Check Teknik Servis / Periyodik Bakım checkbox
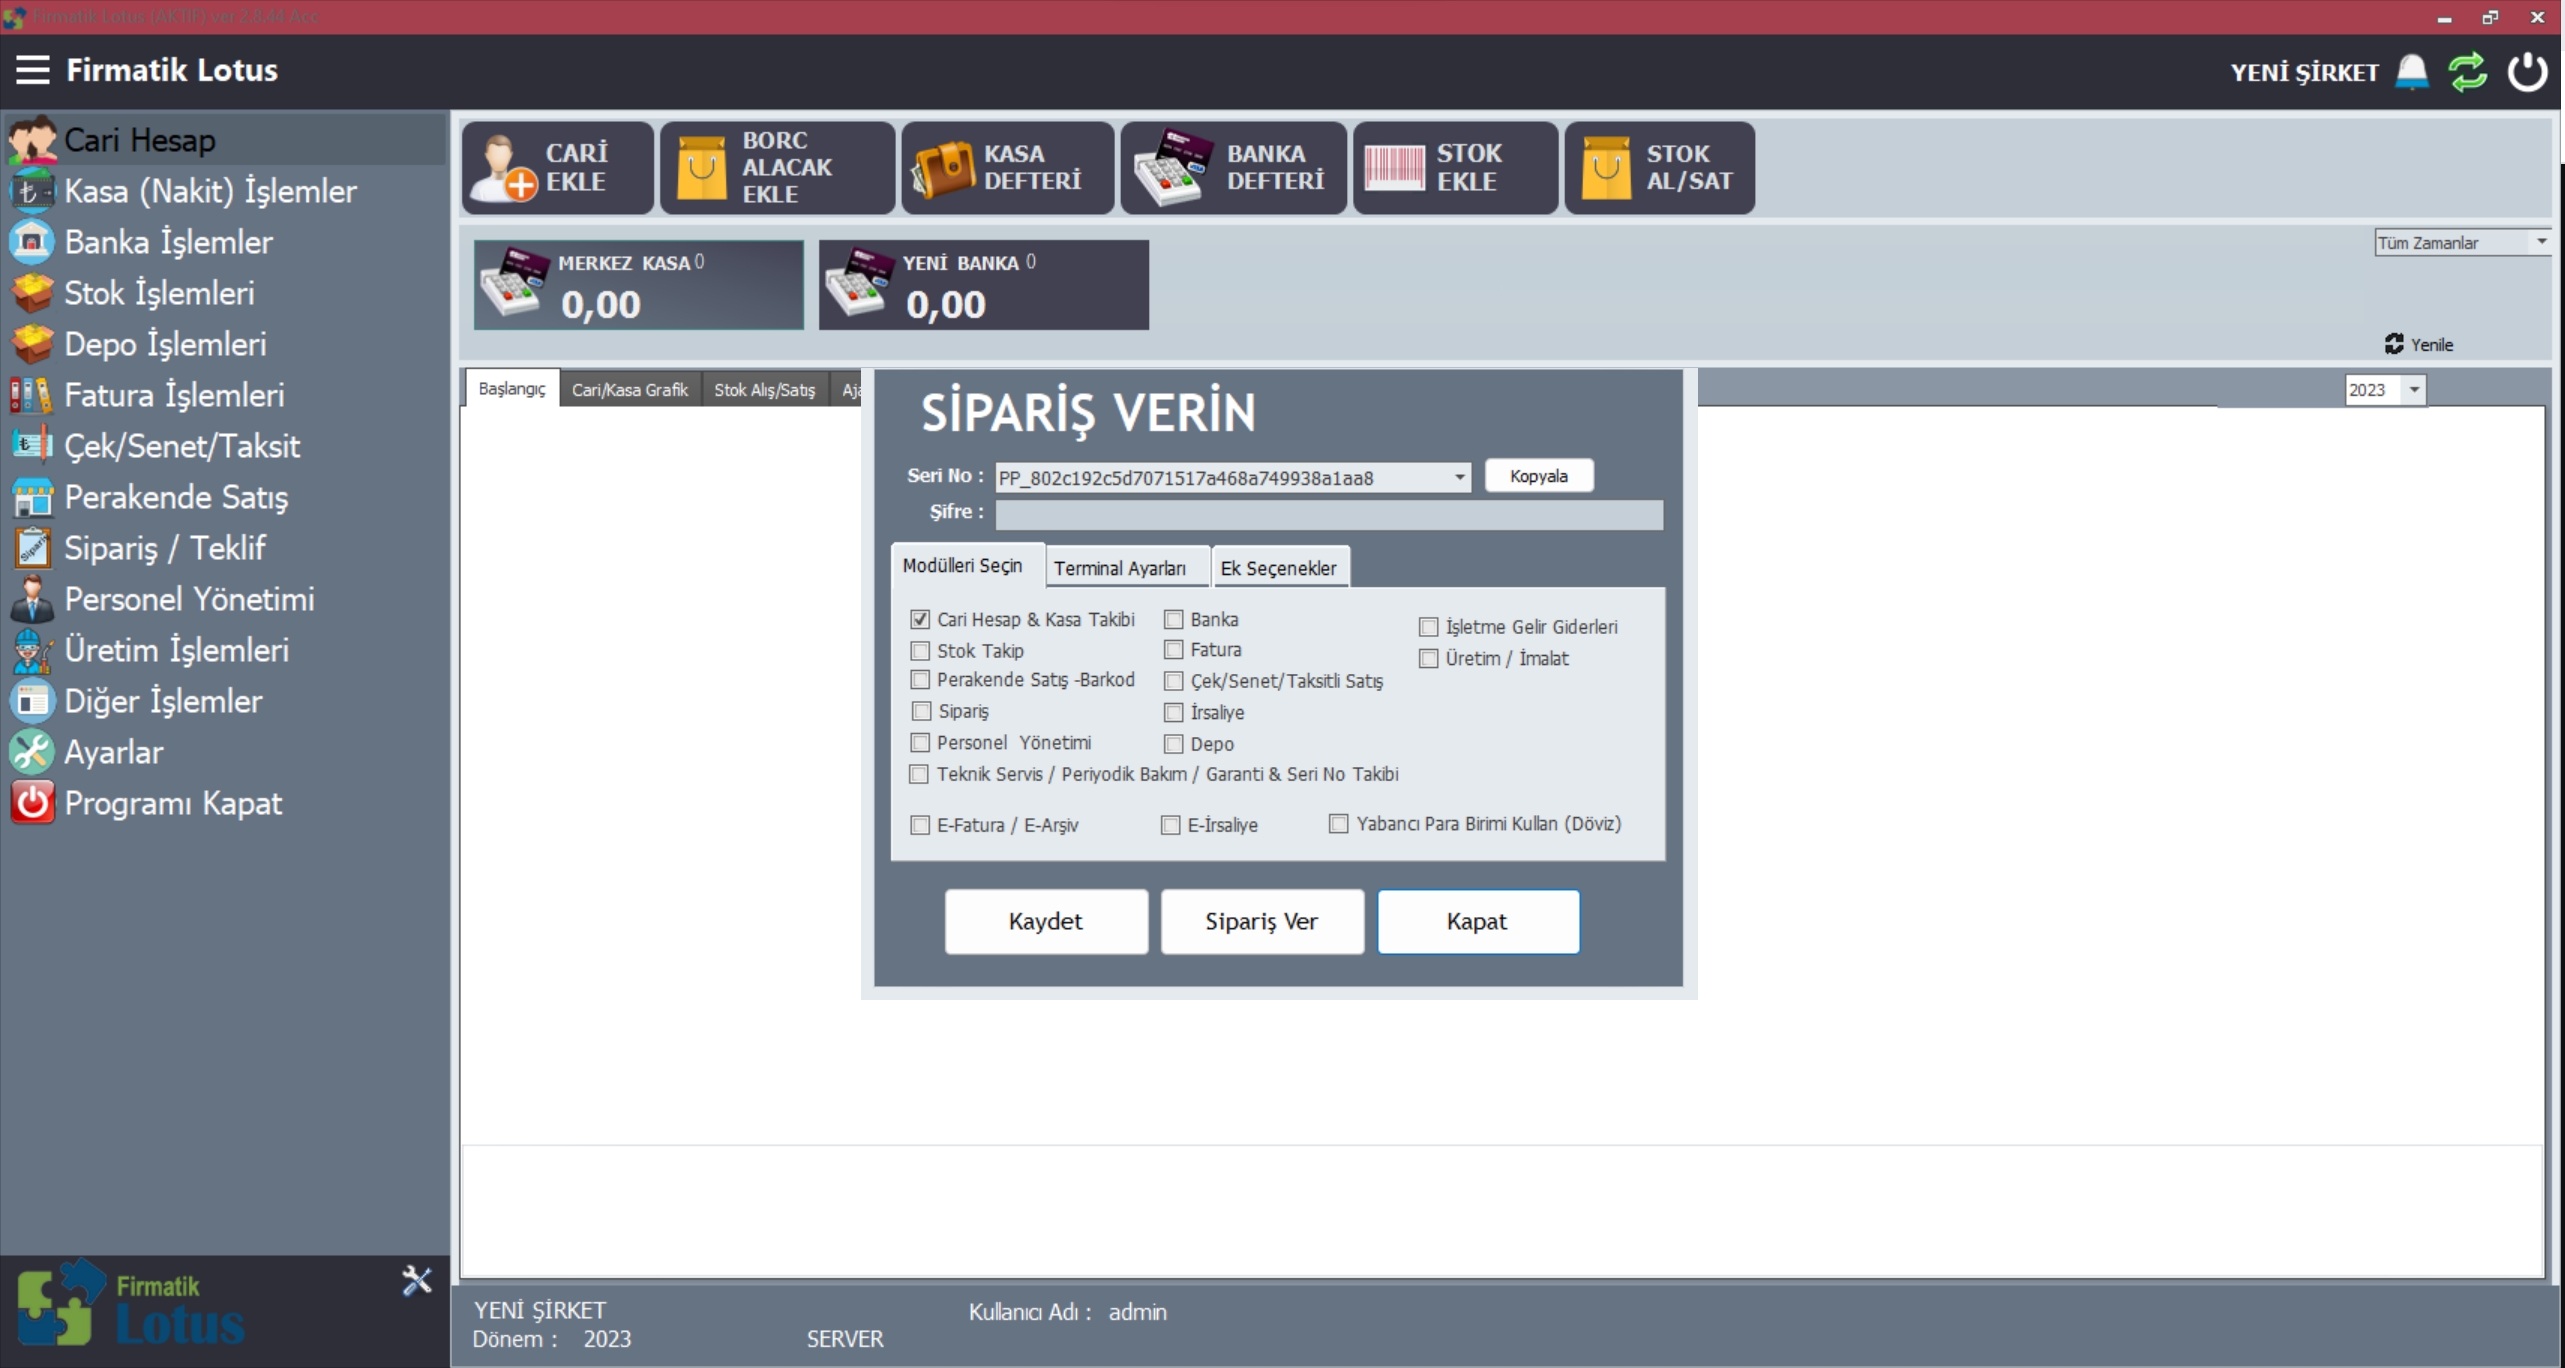This screenshot has height=1368, width=2565. [x=920, y=774]
